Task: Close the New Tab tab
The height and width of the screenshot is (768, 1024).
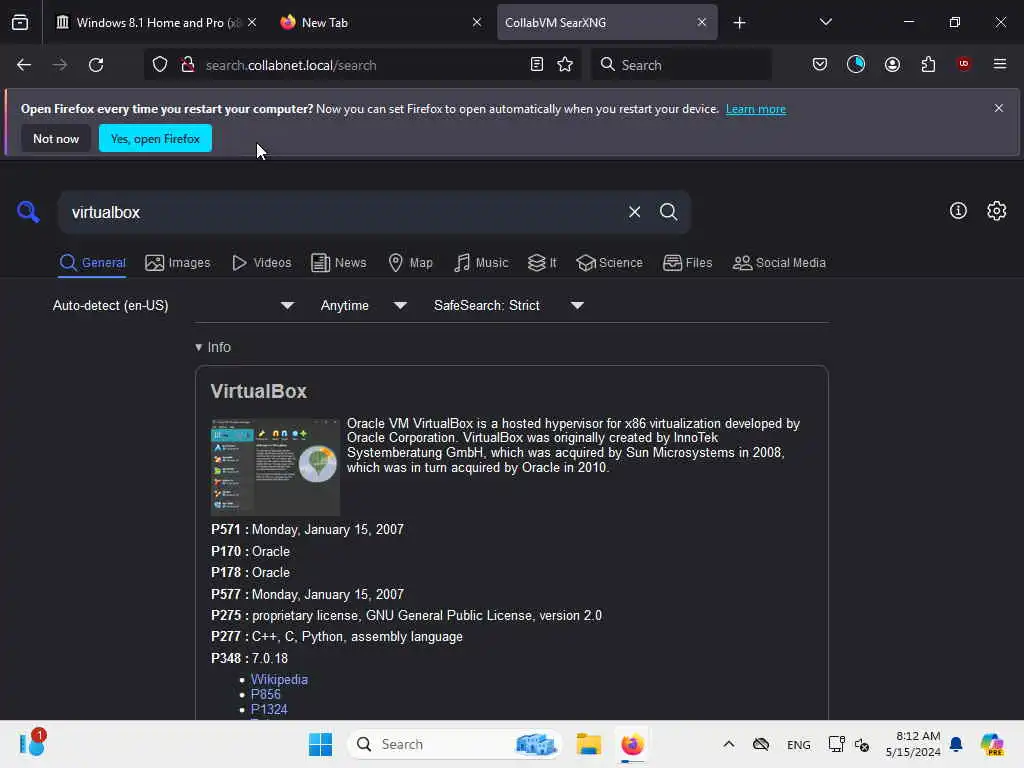Action: [477, 22]
